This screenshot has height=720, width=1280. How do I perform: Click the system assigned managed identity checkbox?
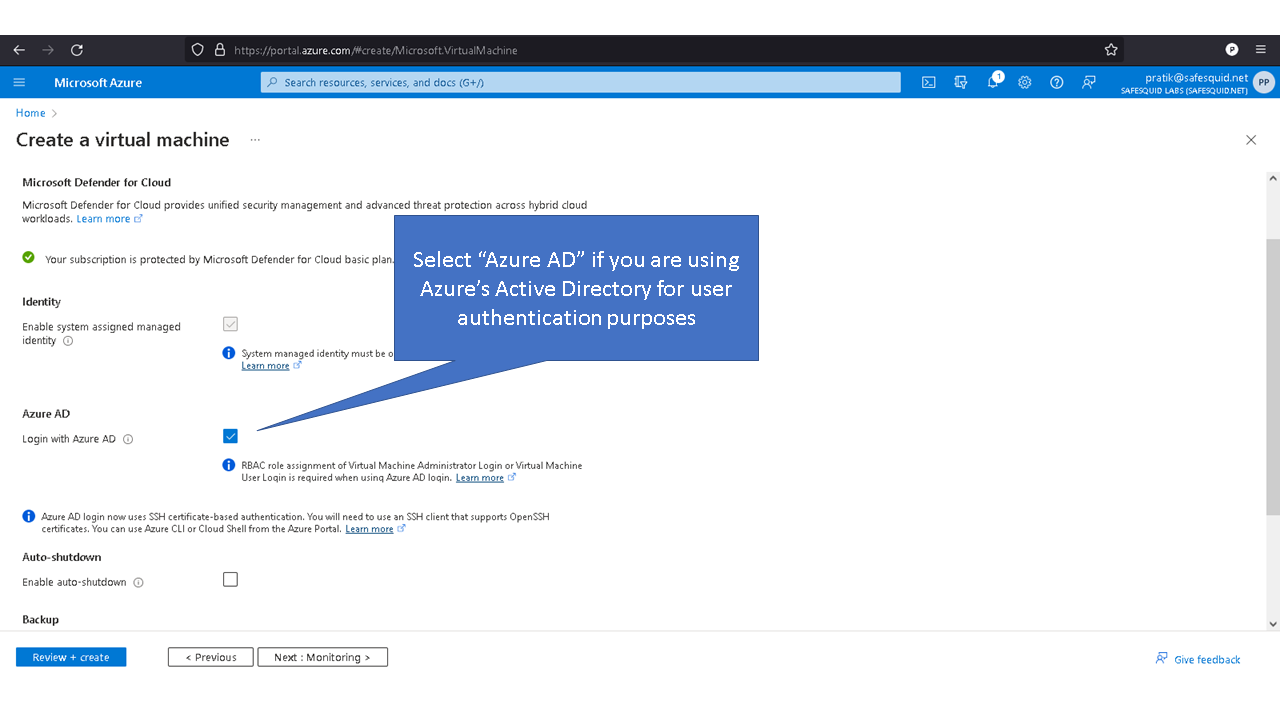(x=231, y=324)
